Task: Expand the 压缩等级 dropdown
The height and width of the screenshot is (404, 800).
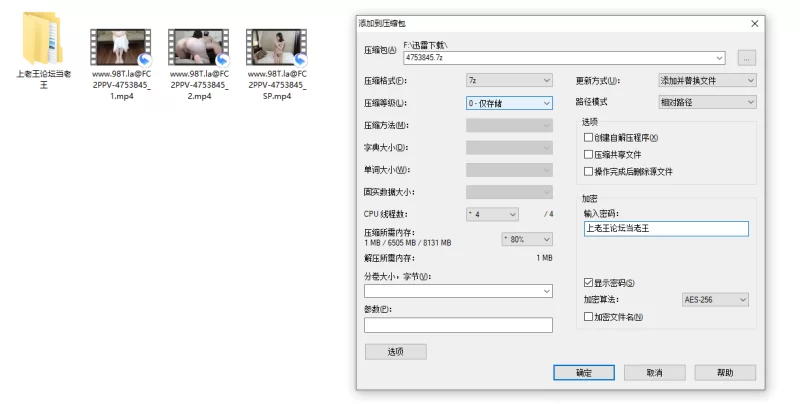Action: [x=509, y=102]
